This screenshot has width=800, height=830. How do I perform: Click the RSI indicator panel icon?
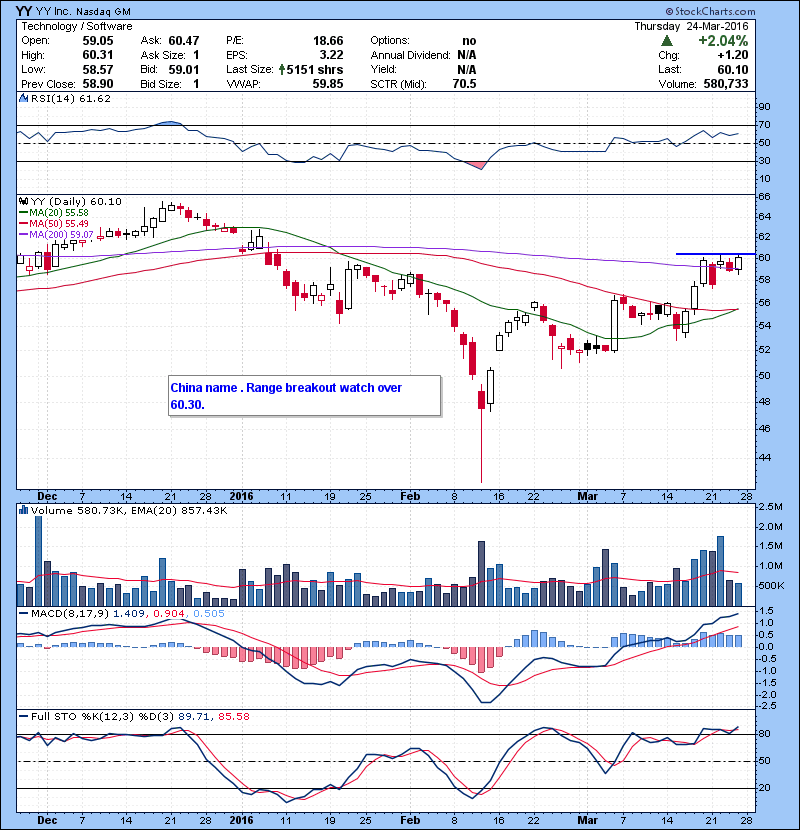click(23, 98)
